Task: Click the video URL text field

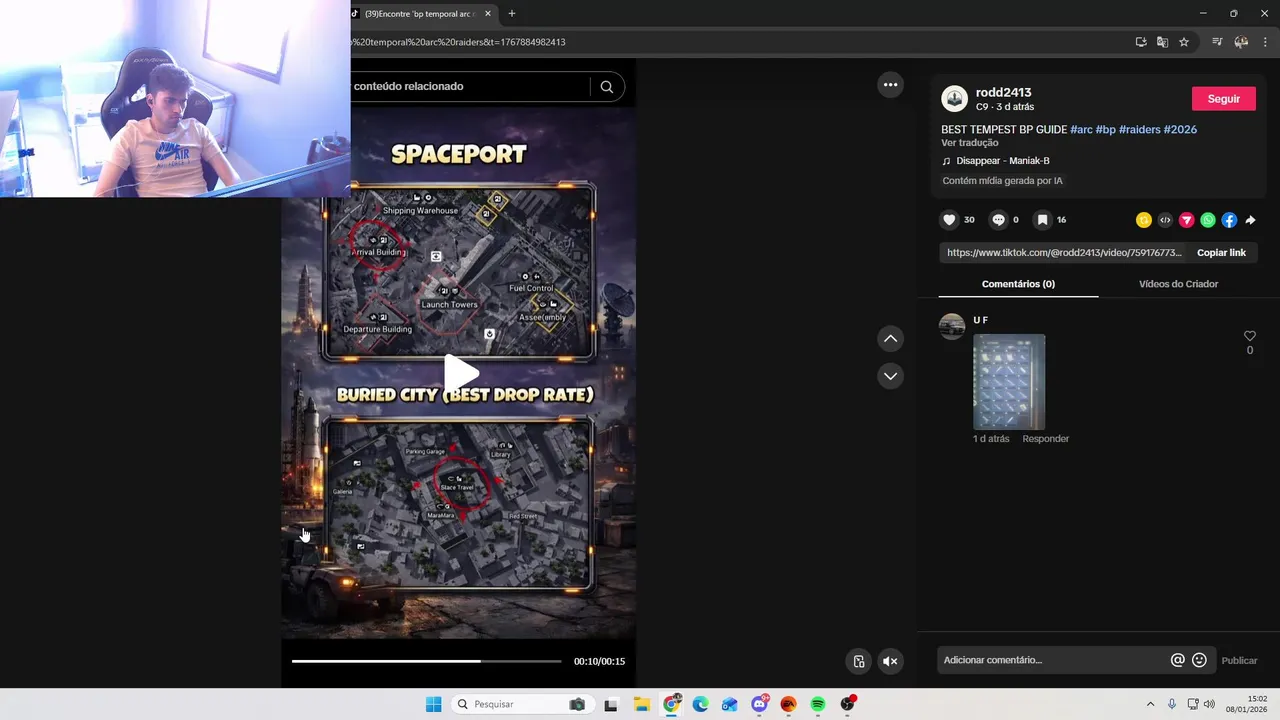Action: (1064, 253)
